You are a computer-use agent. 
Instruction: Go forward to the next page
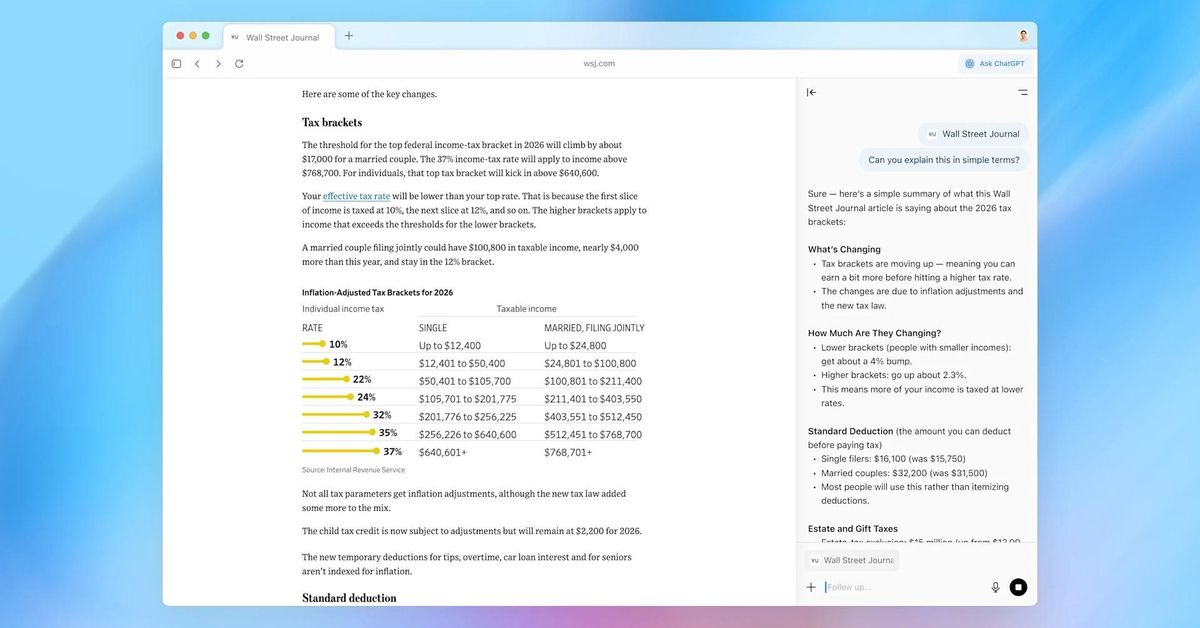click(x=218, y=63)
